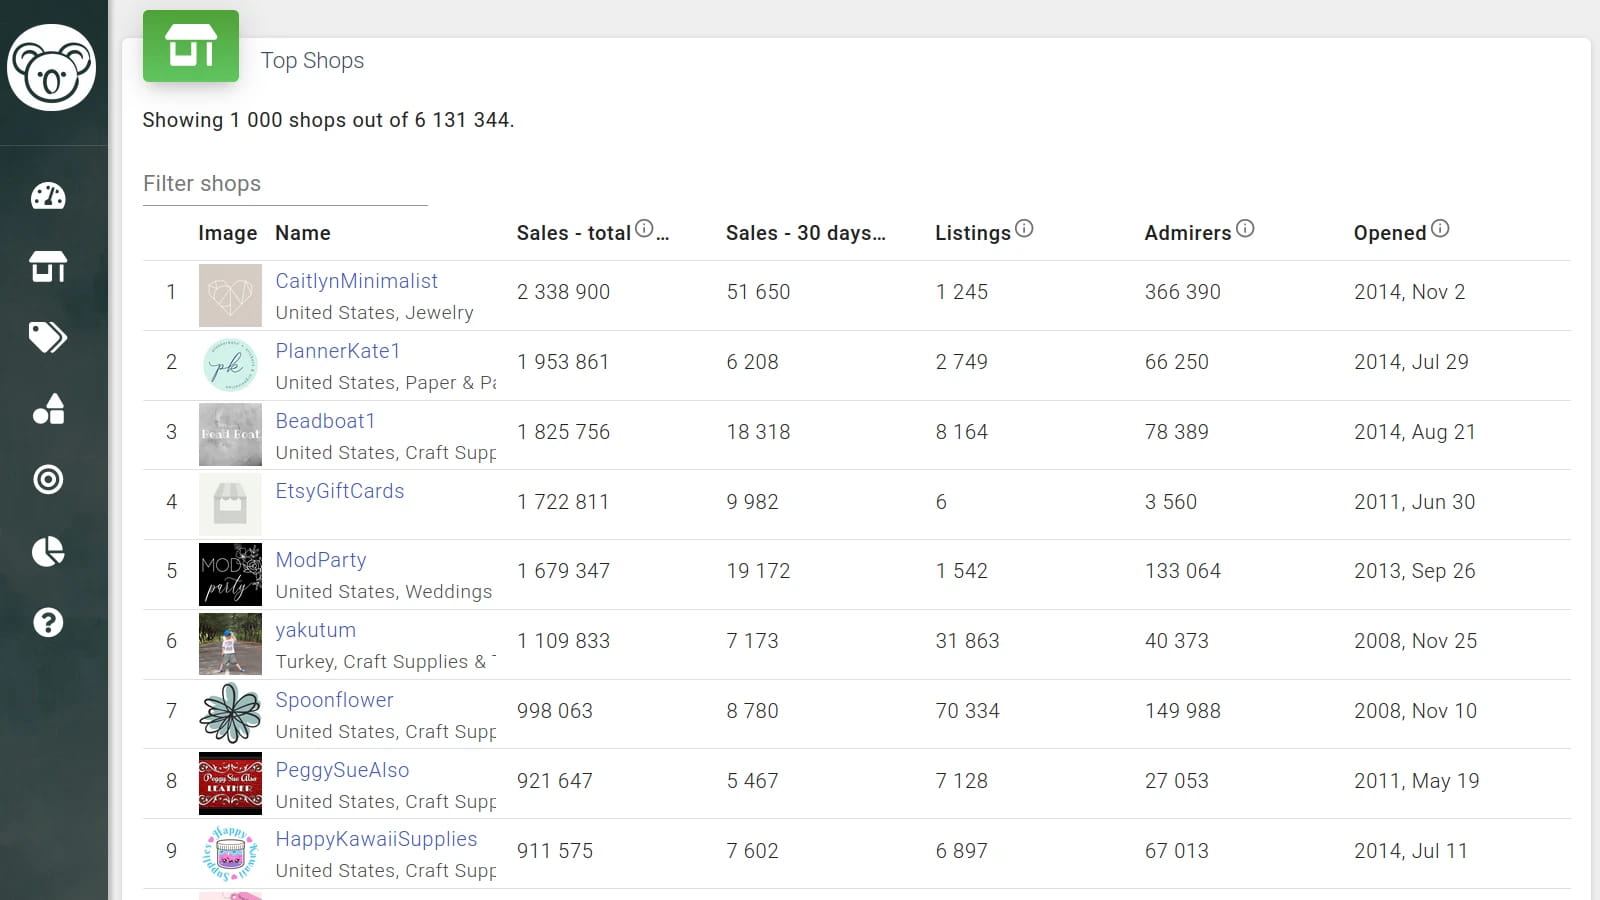Click info icon beside Admirers header
This screenshot has width=1600, height=900.
pyautogui.click(x=1245, y=229)
